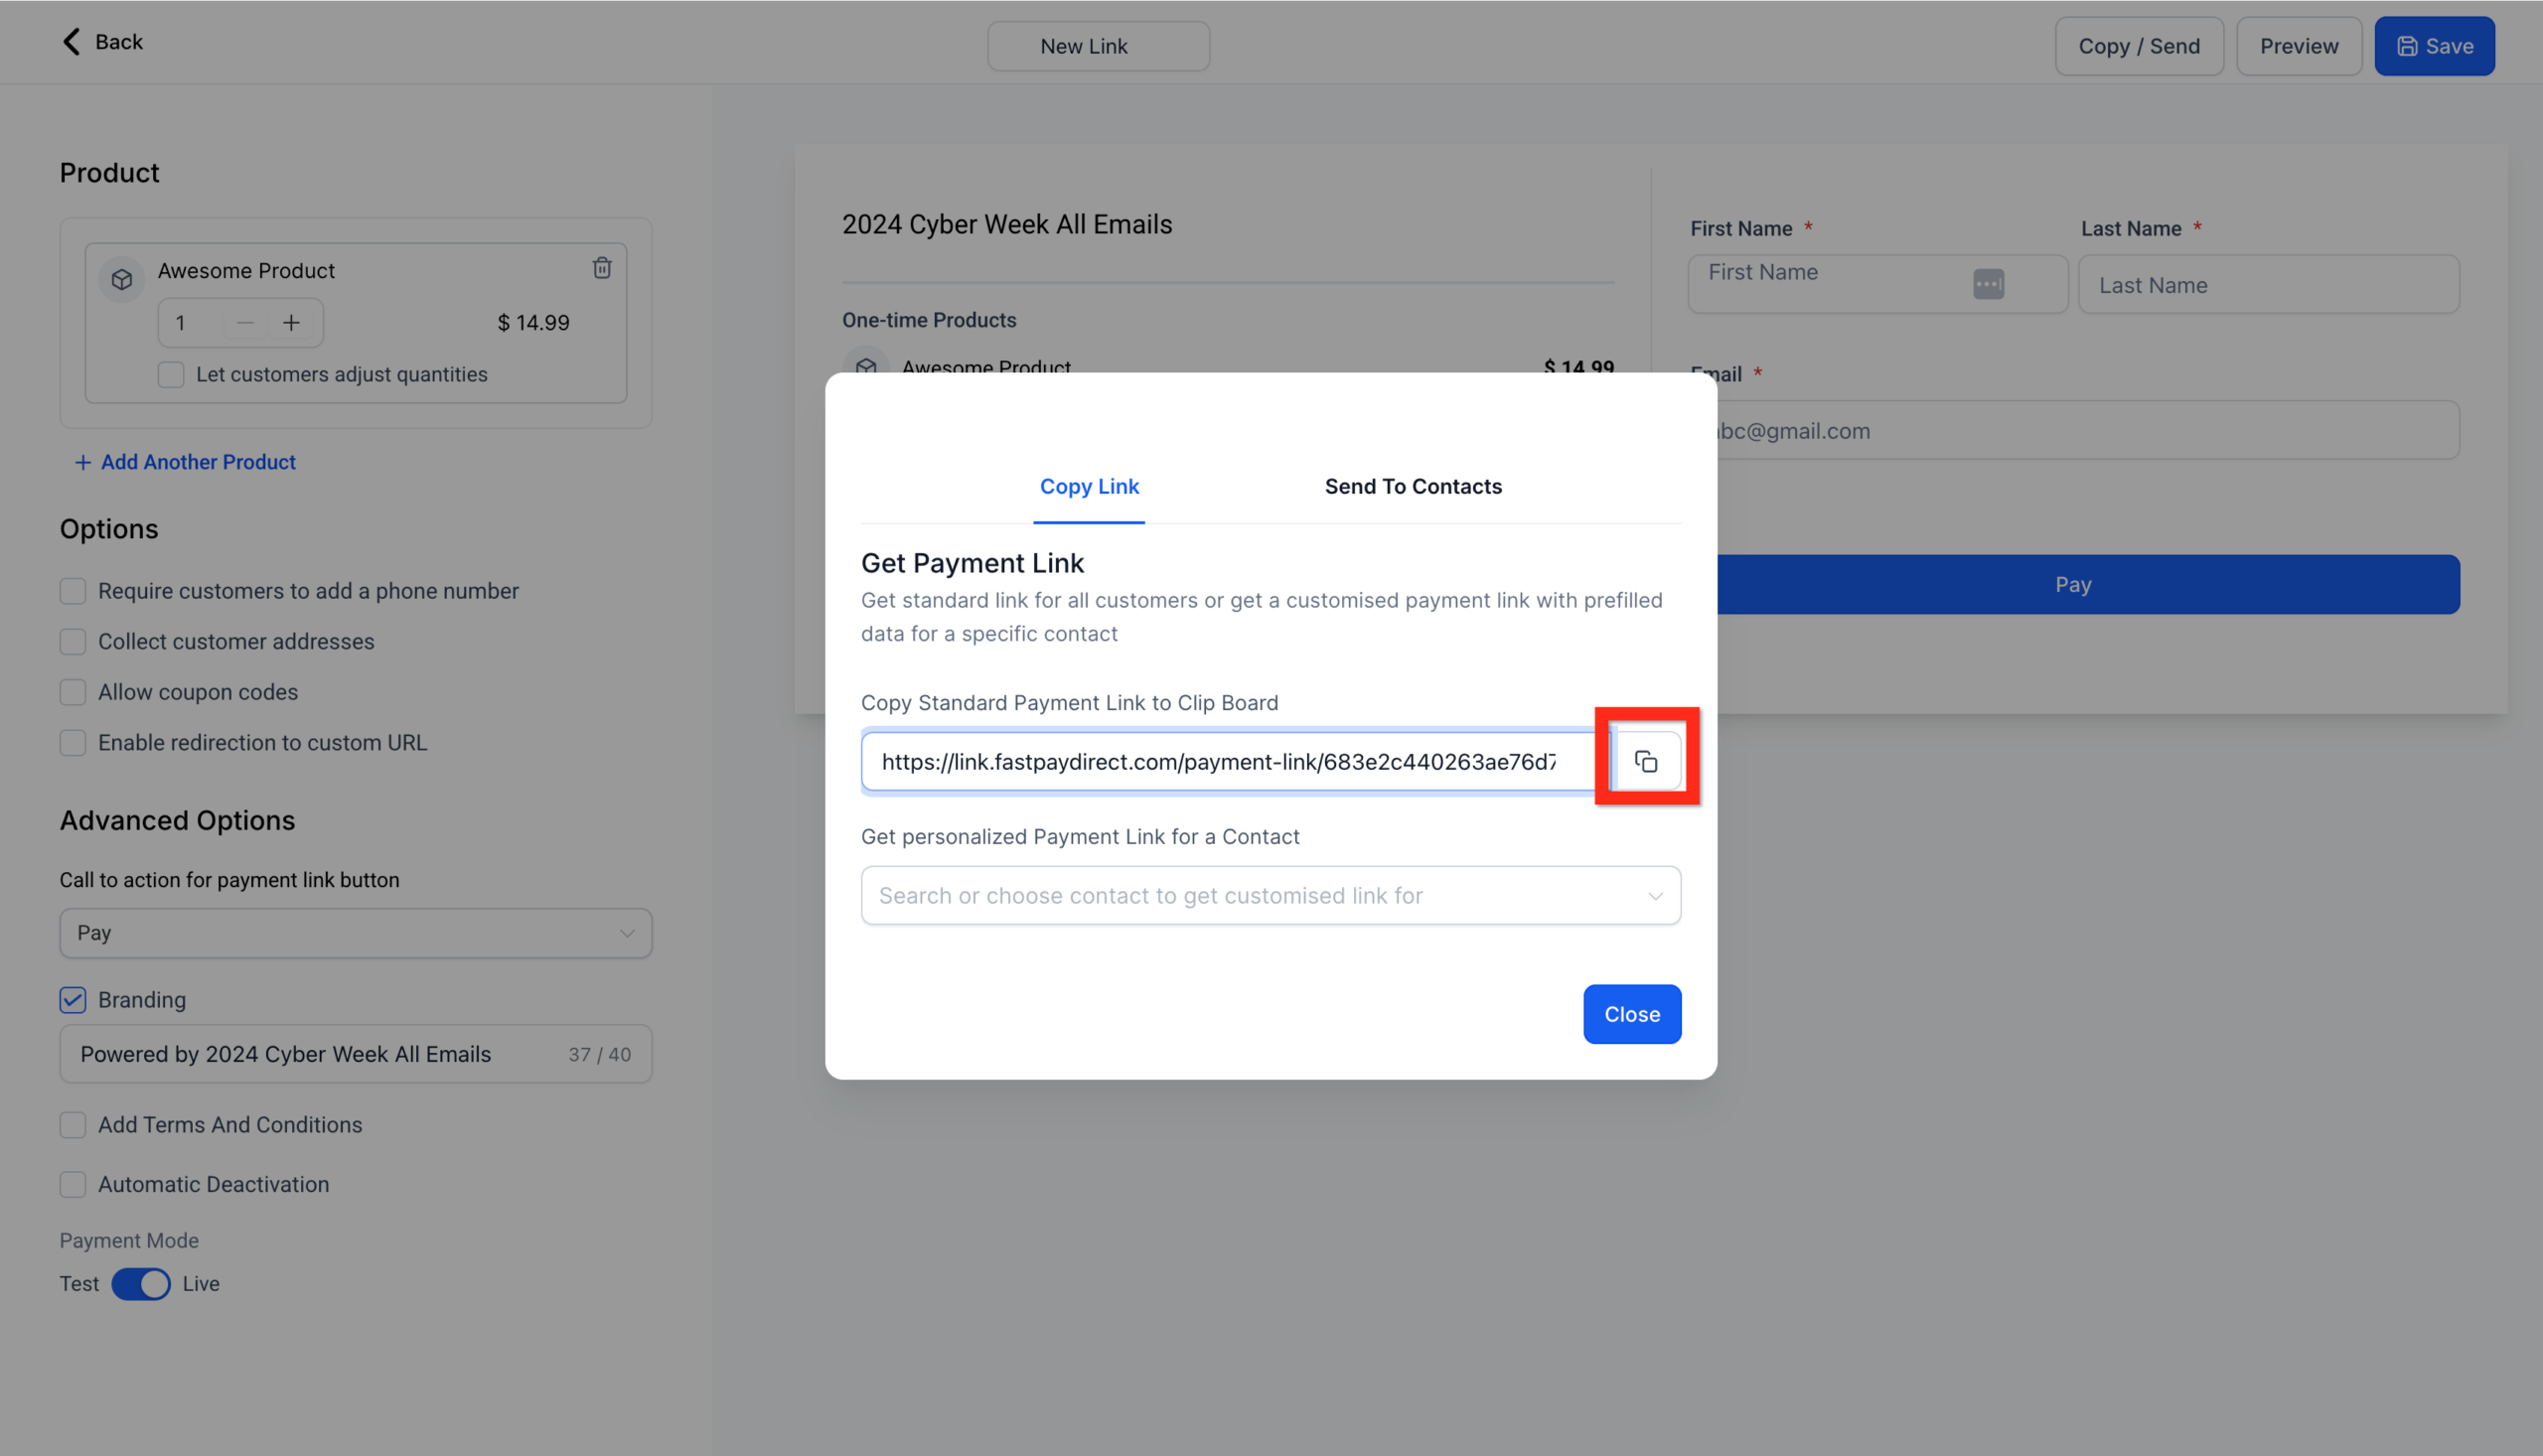2543x1456 pixels.
Task: Open the call to action dropdown showing Pay
Action: 354,932
